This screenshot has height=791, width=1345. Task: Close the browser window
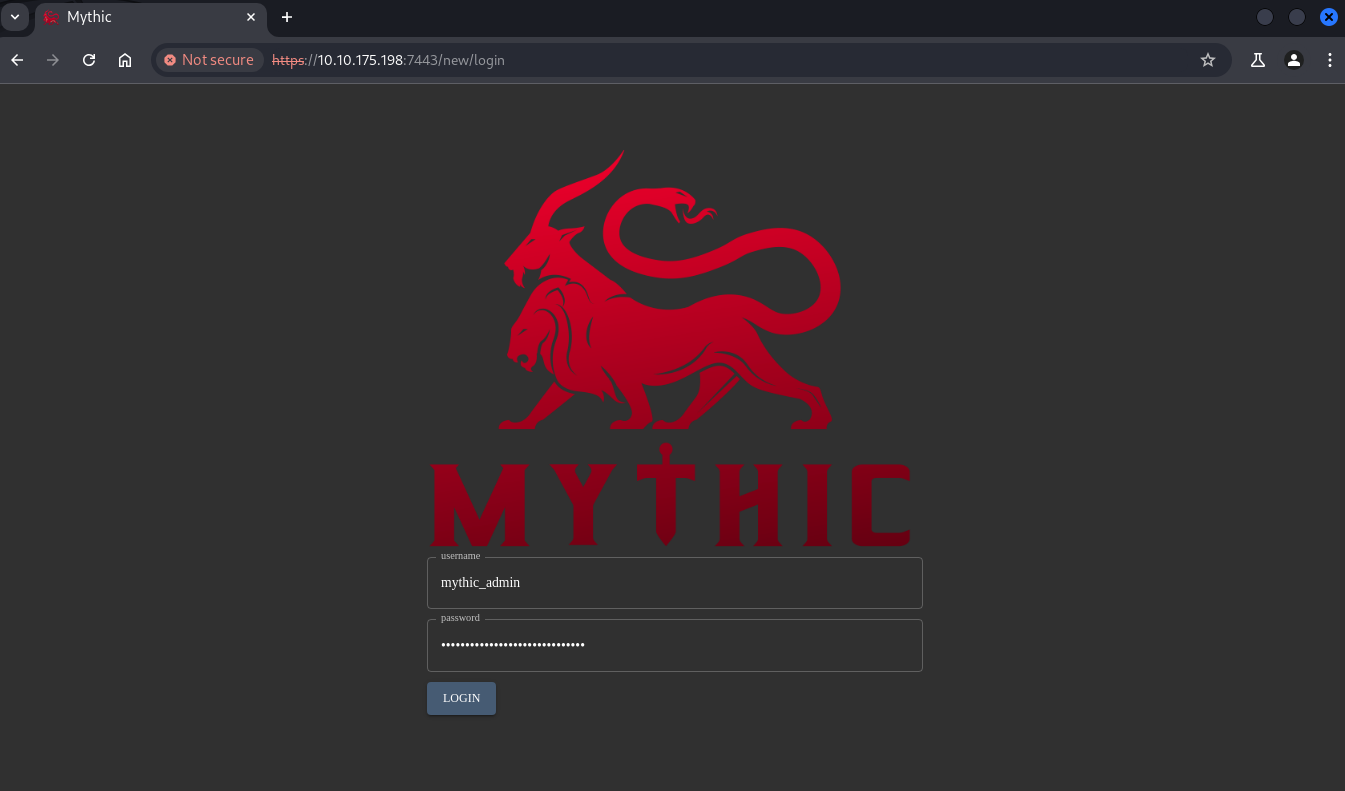tap(1329, 17)
